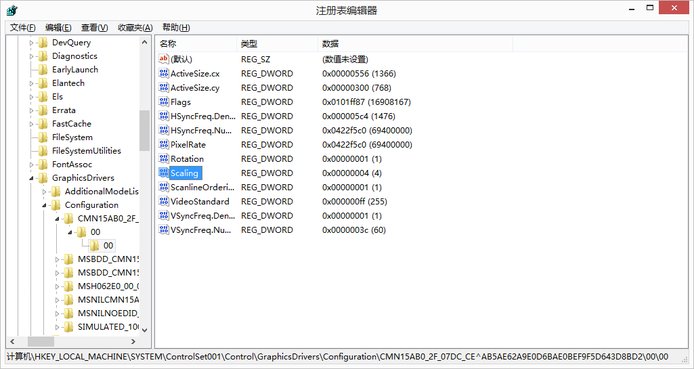The image size is (694, 369).
Task: Click the DWORD icon beside HSyncFreq.Nu...
Action: [164, 130]
